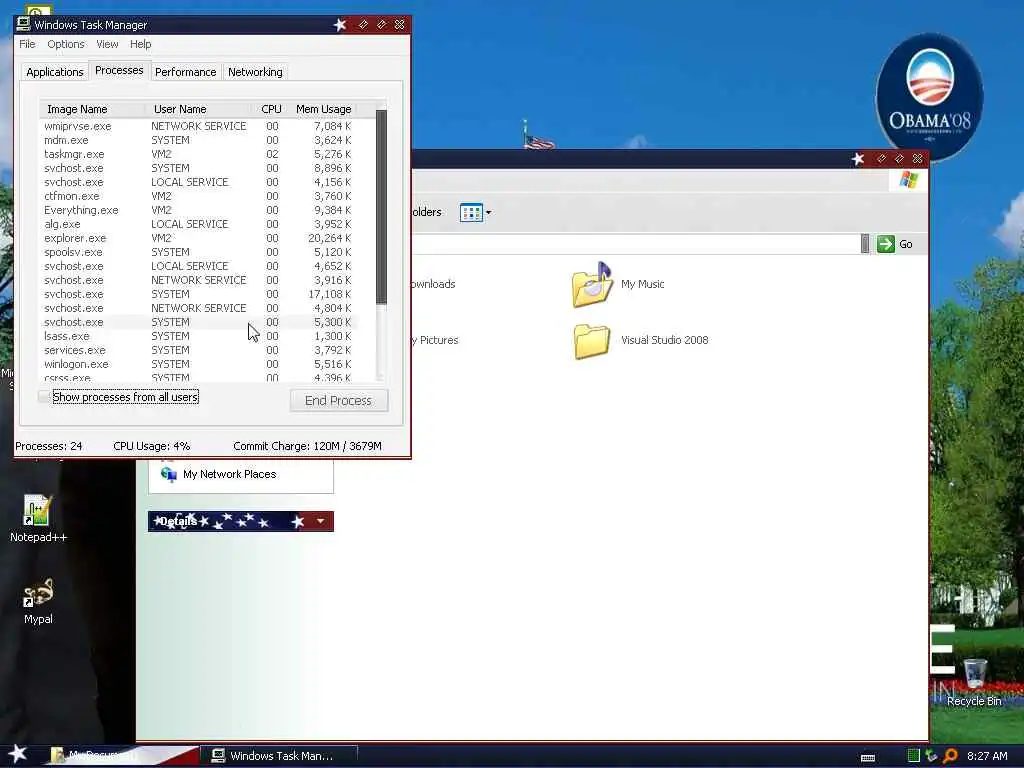Image resolution: width=1024 pixels, height=768 pixels.
Task: Switch to the Applications tab
Action: pyautogui.click(x=54, y=72)
